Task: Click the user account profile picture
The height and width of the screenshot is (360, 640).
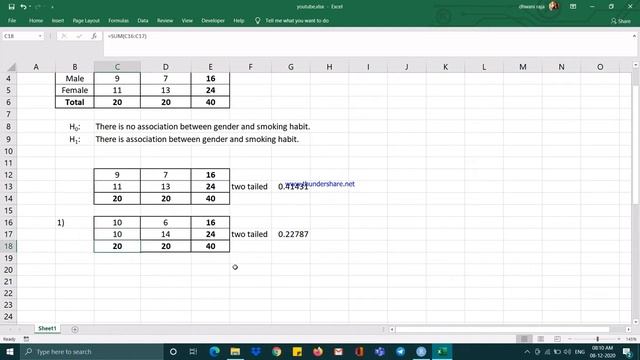Action: pyautogui.click(x=554, y=6)
